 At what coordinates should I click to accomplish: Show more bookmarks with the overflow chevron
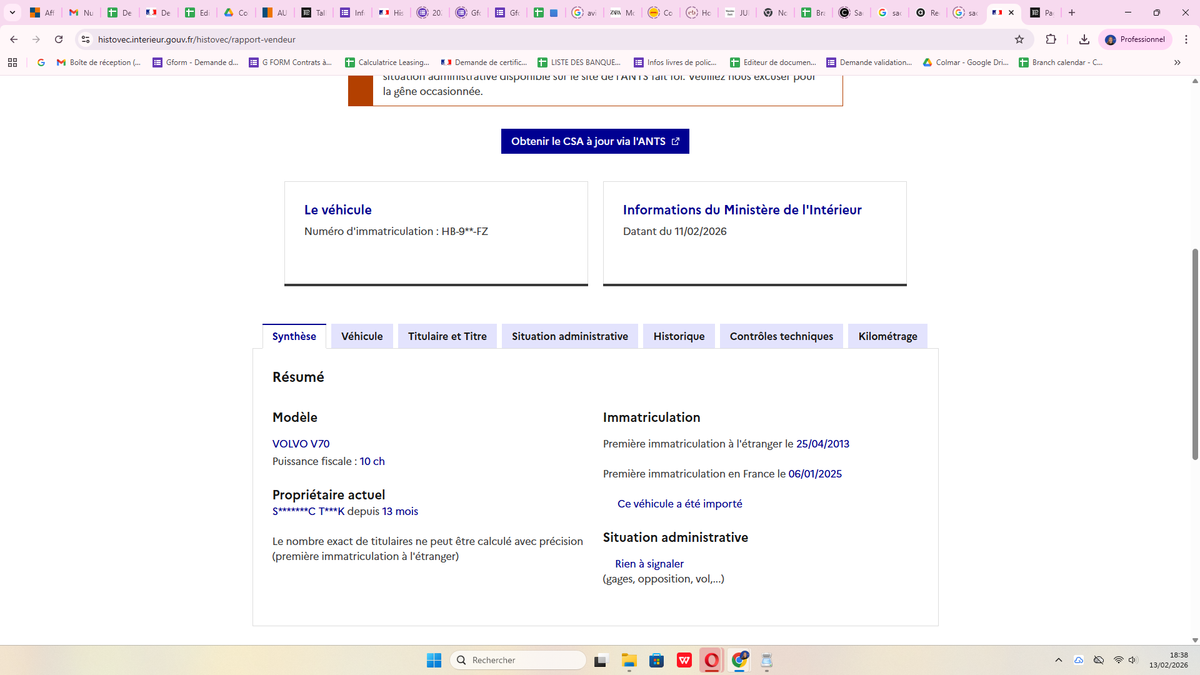tap(1177, 62)
